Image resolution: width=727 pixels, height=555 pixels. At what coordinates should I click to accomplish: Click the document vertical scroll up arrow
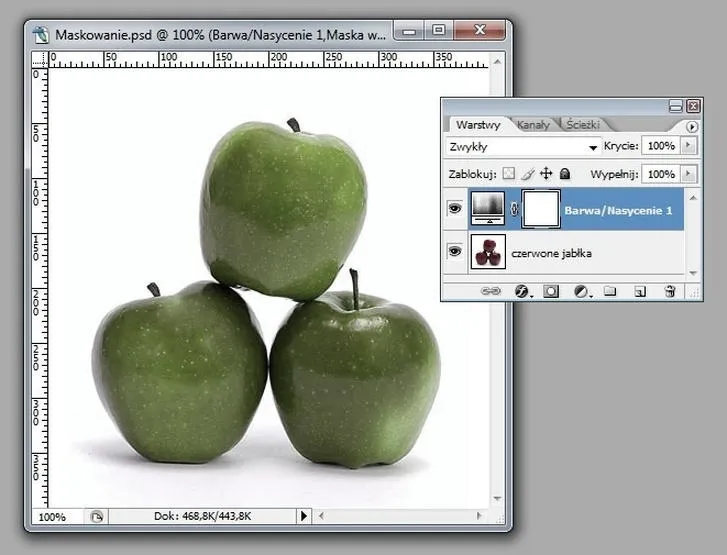coord(497,62)
